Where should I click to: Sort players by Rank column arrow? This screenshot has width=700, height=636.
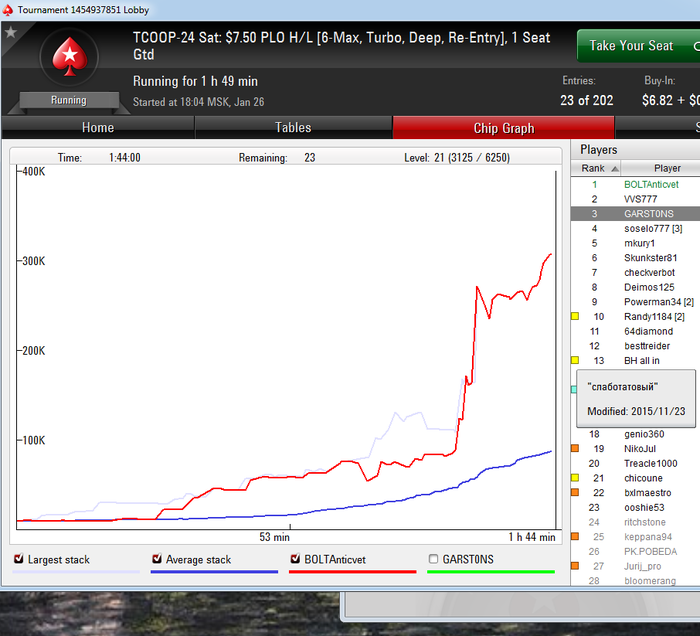615,169
